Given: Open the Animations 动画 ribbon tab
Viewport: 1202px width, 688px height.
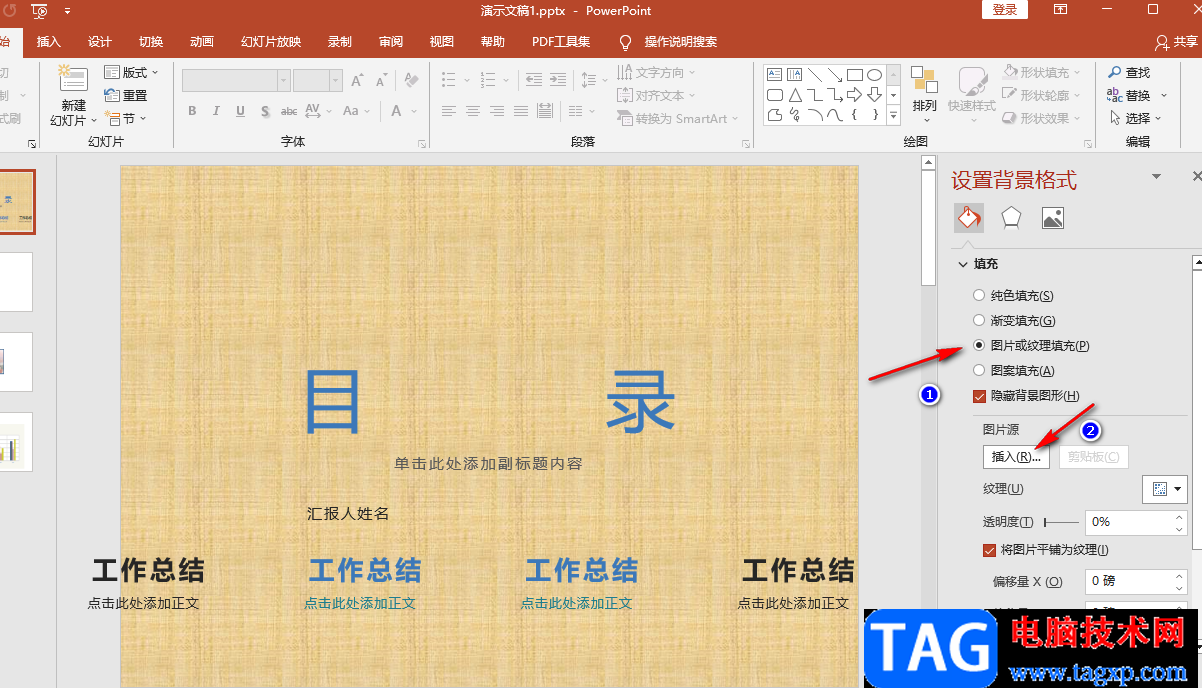Looking at the screenshot, I should click(x=202, y=42).
